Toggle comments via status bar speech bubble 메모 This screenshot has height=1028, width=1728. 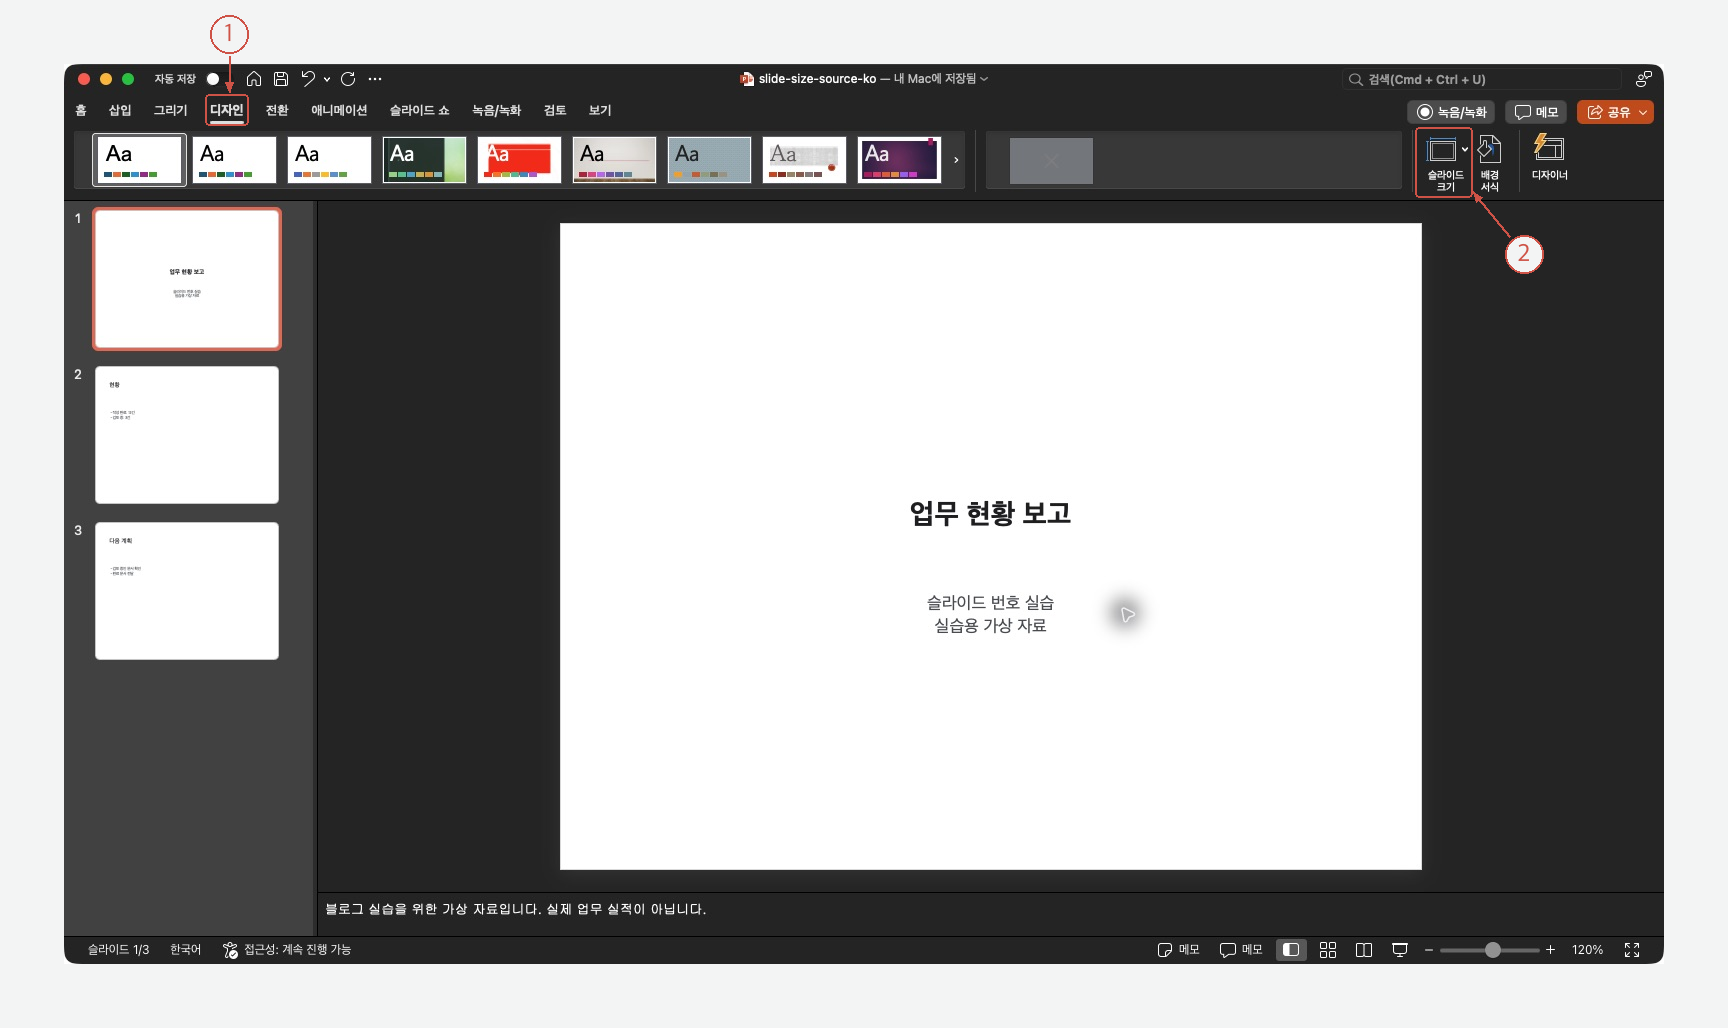pos(1241,950)
